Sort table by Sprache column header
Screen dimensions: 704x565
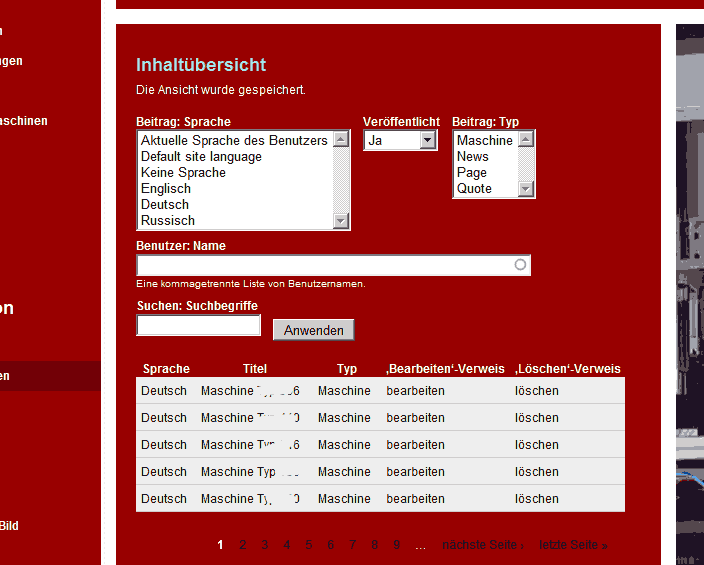tap(166, 369)
